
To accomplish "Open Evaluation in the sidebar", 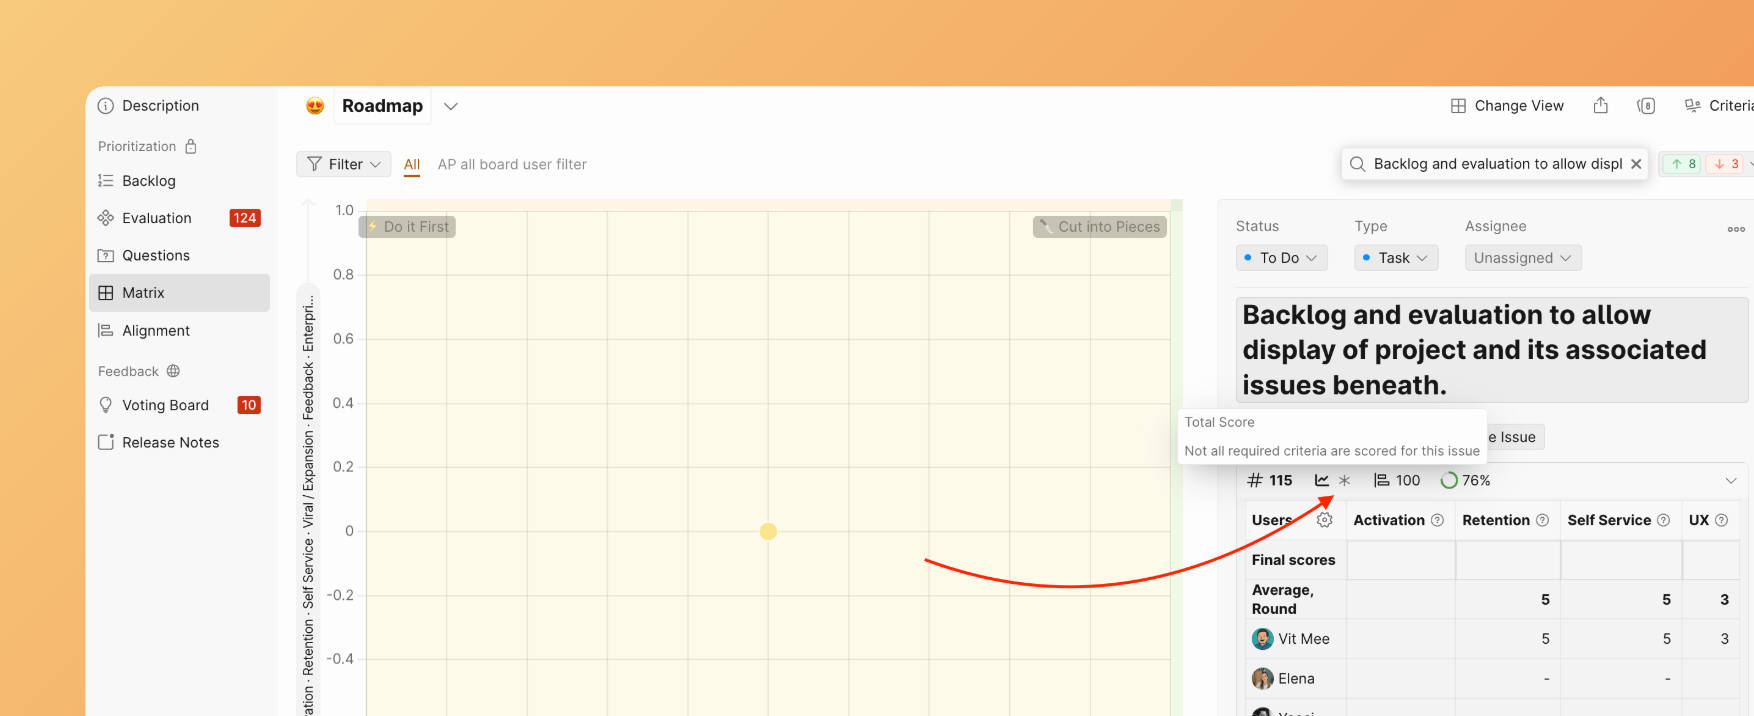I will click(x=157, y=218).
